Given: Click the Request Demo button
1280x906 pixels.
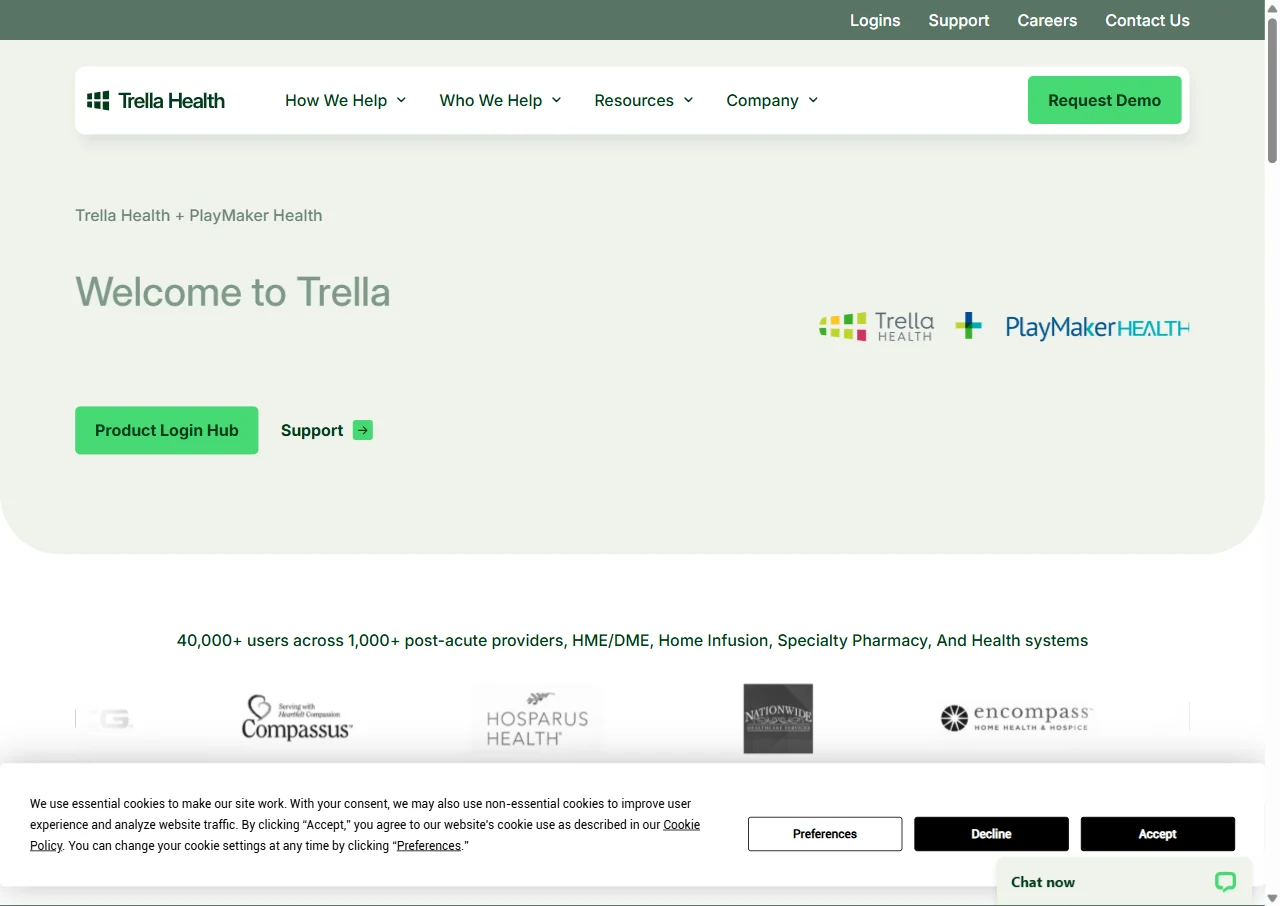Looking at the screenshot, I should [1104, 100].
